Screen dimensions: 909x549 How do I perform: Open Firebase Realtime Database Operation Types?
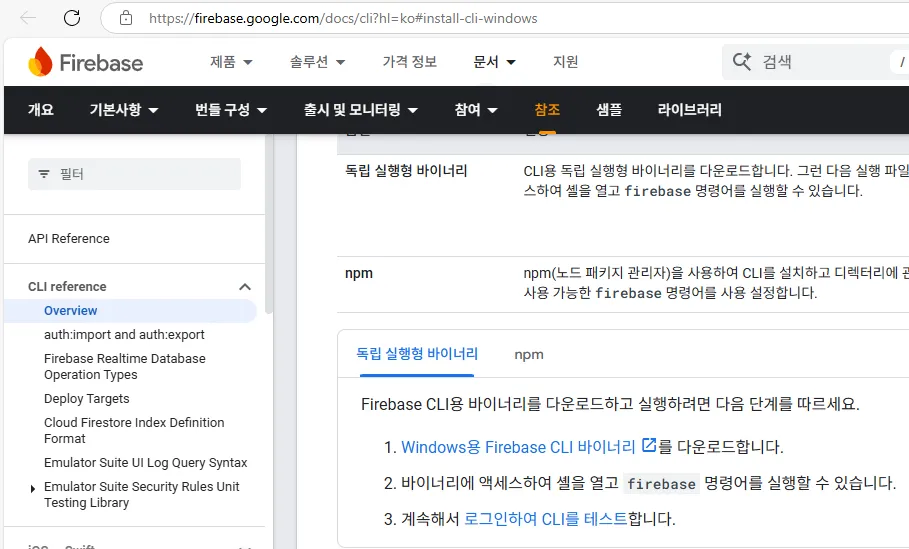click(125, 366)
